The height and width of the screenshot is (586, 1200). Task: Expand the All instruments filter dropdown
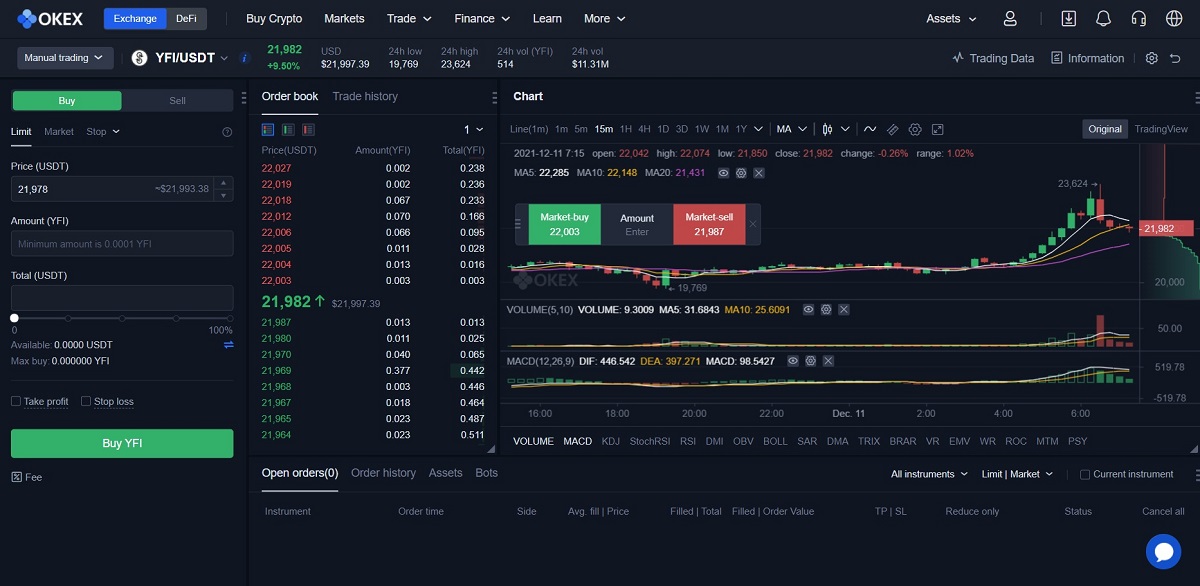tap(929, 474)
